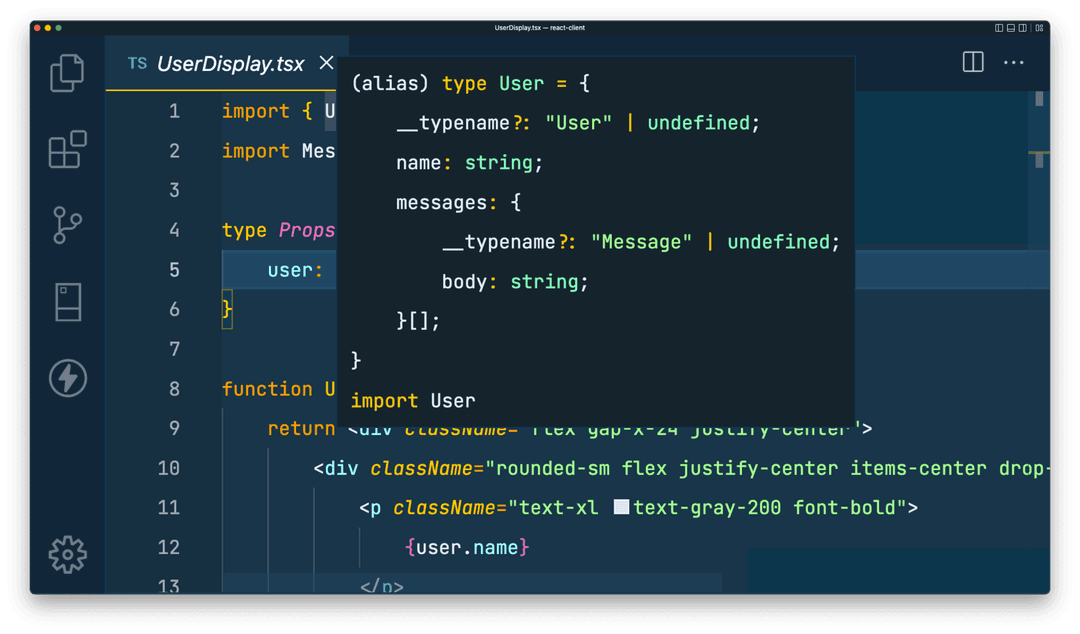Open Settings via the gear icon
The height and width of the screenshot is (634, 1080).
pyautogui.click(x=67, y=555)
